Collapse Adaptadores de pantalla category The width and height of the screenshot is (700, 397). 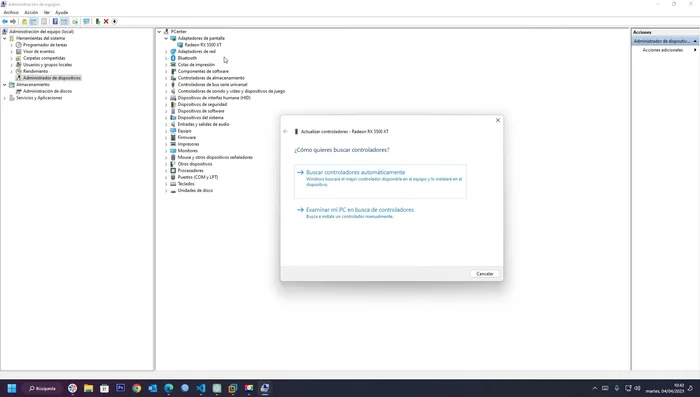[166, 38]
